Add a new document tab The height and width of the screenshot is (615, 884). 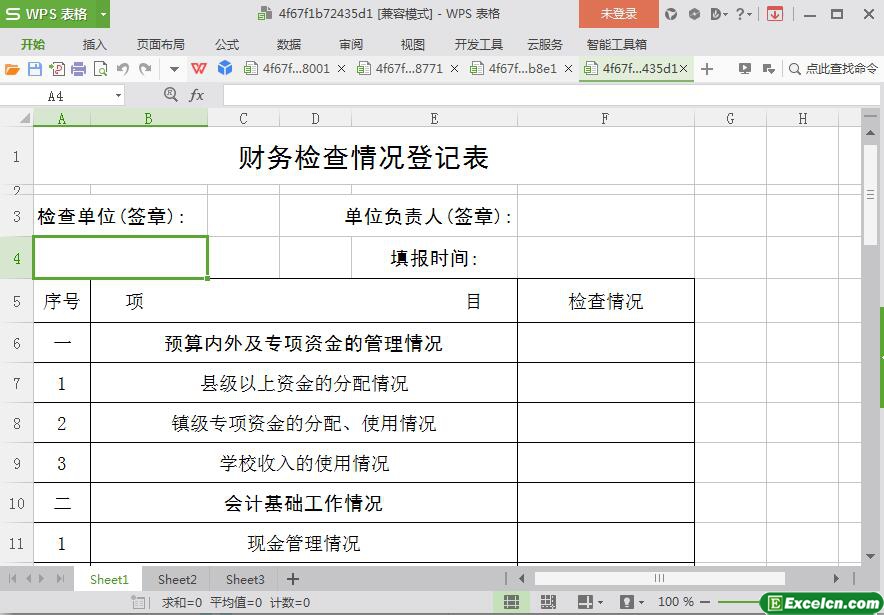707,69
